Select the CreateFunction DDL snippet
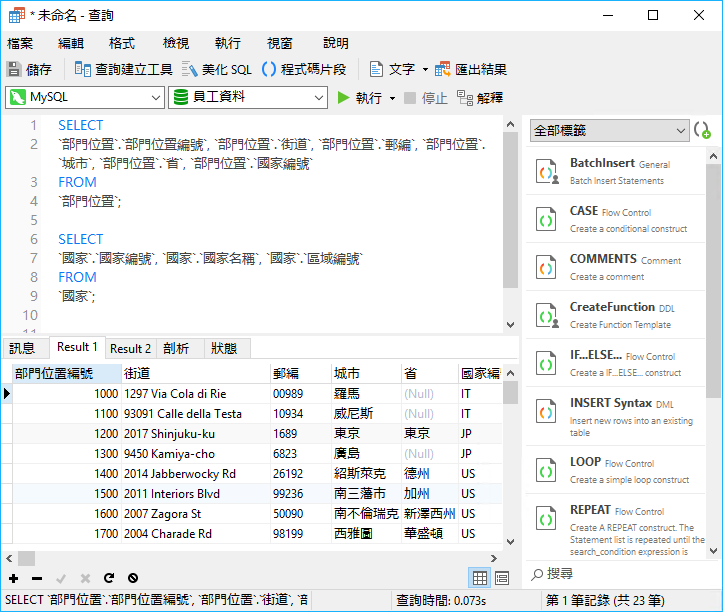This screenshot has height=612, width=723. click(616, 315)
